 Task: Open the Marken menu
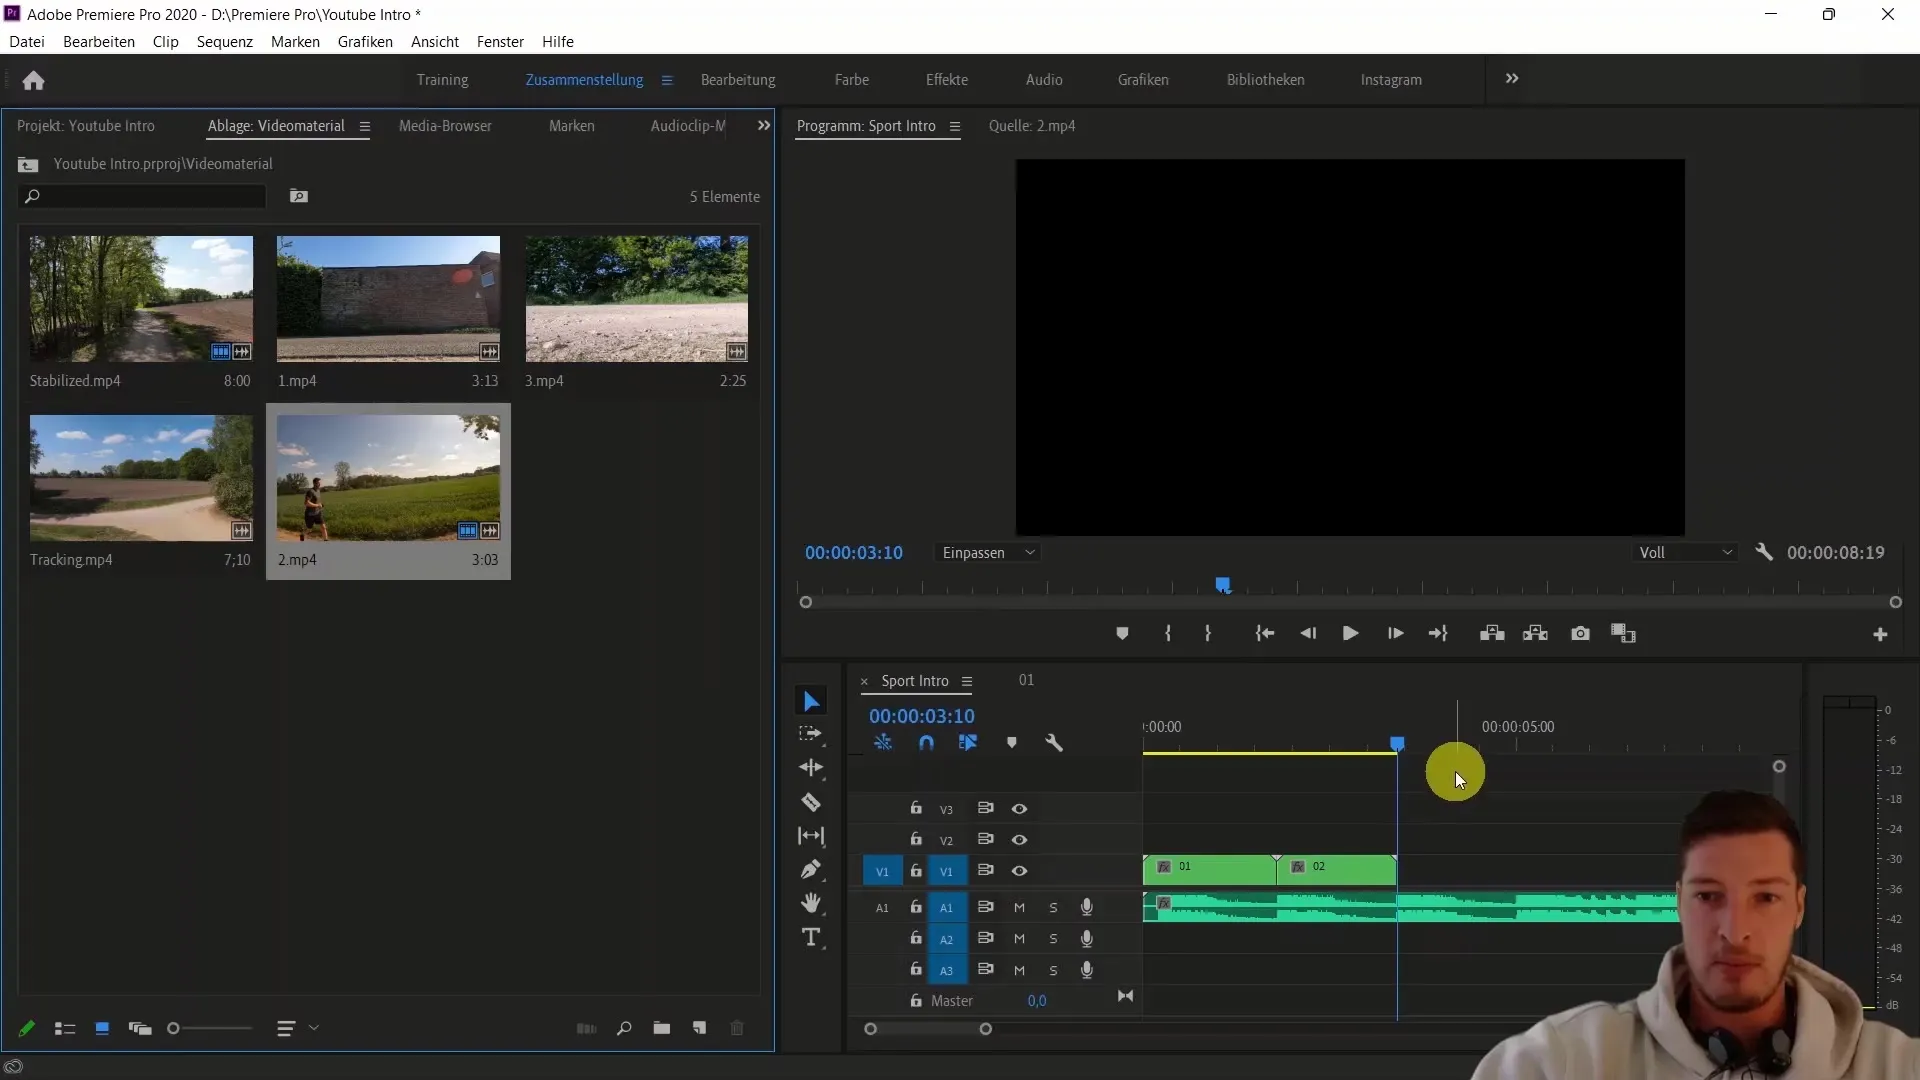tap(295, 42)
